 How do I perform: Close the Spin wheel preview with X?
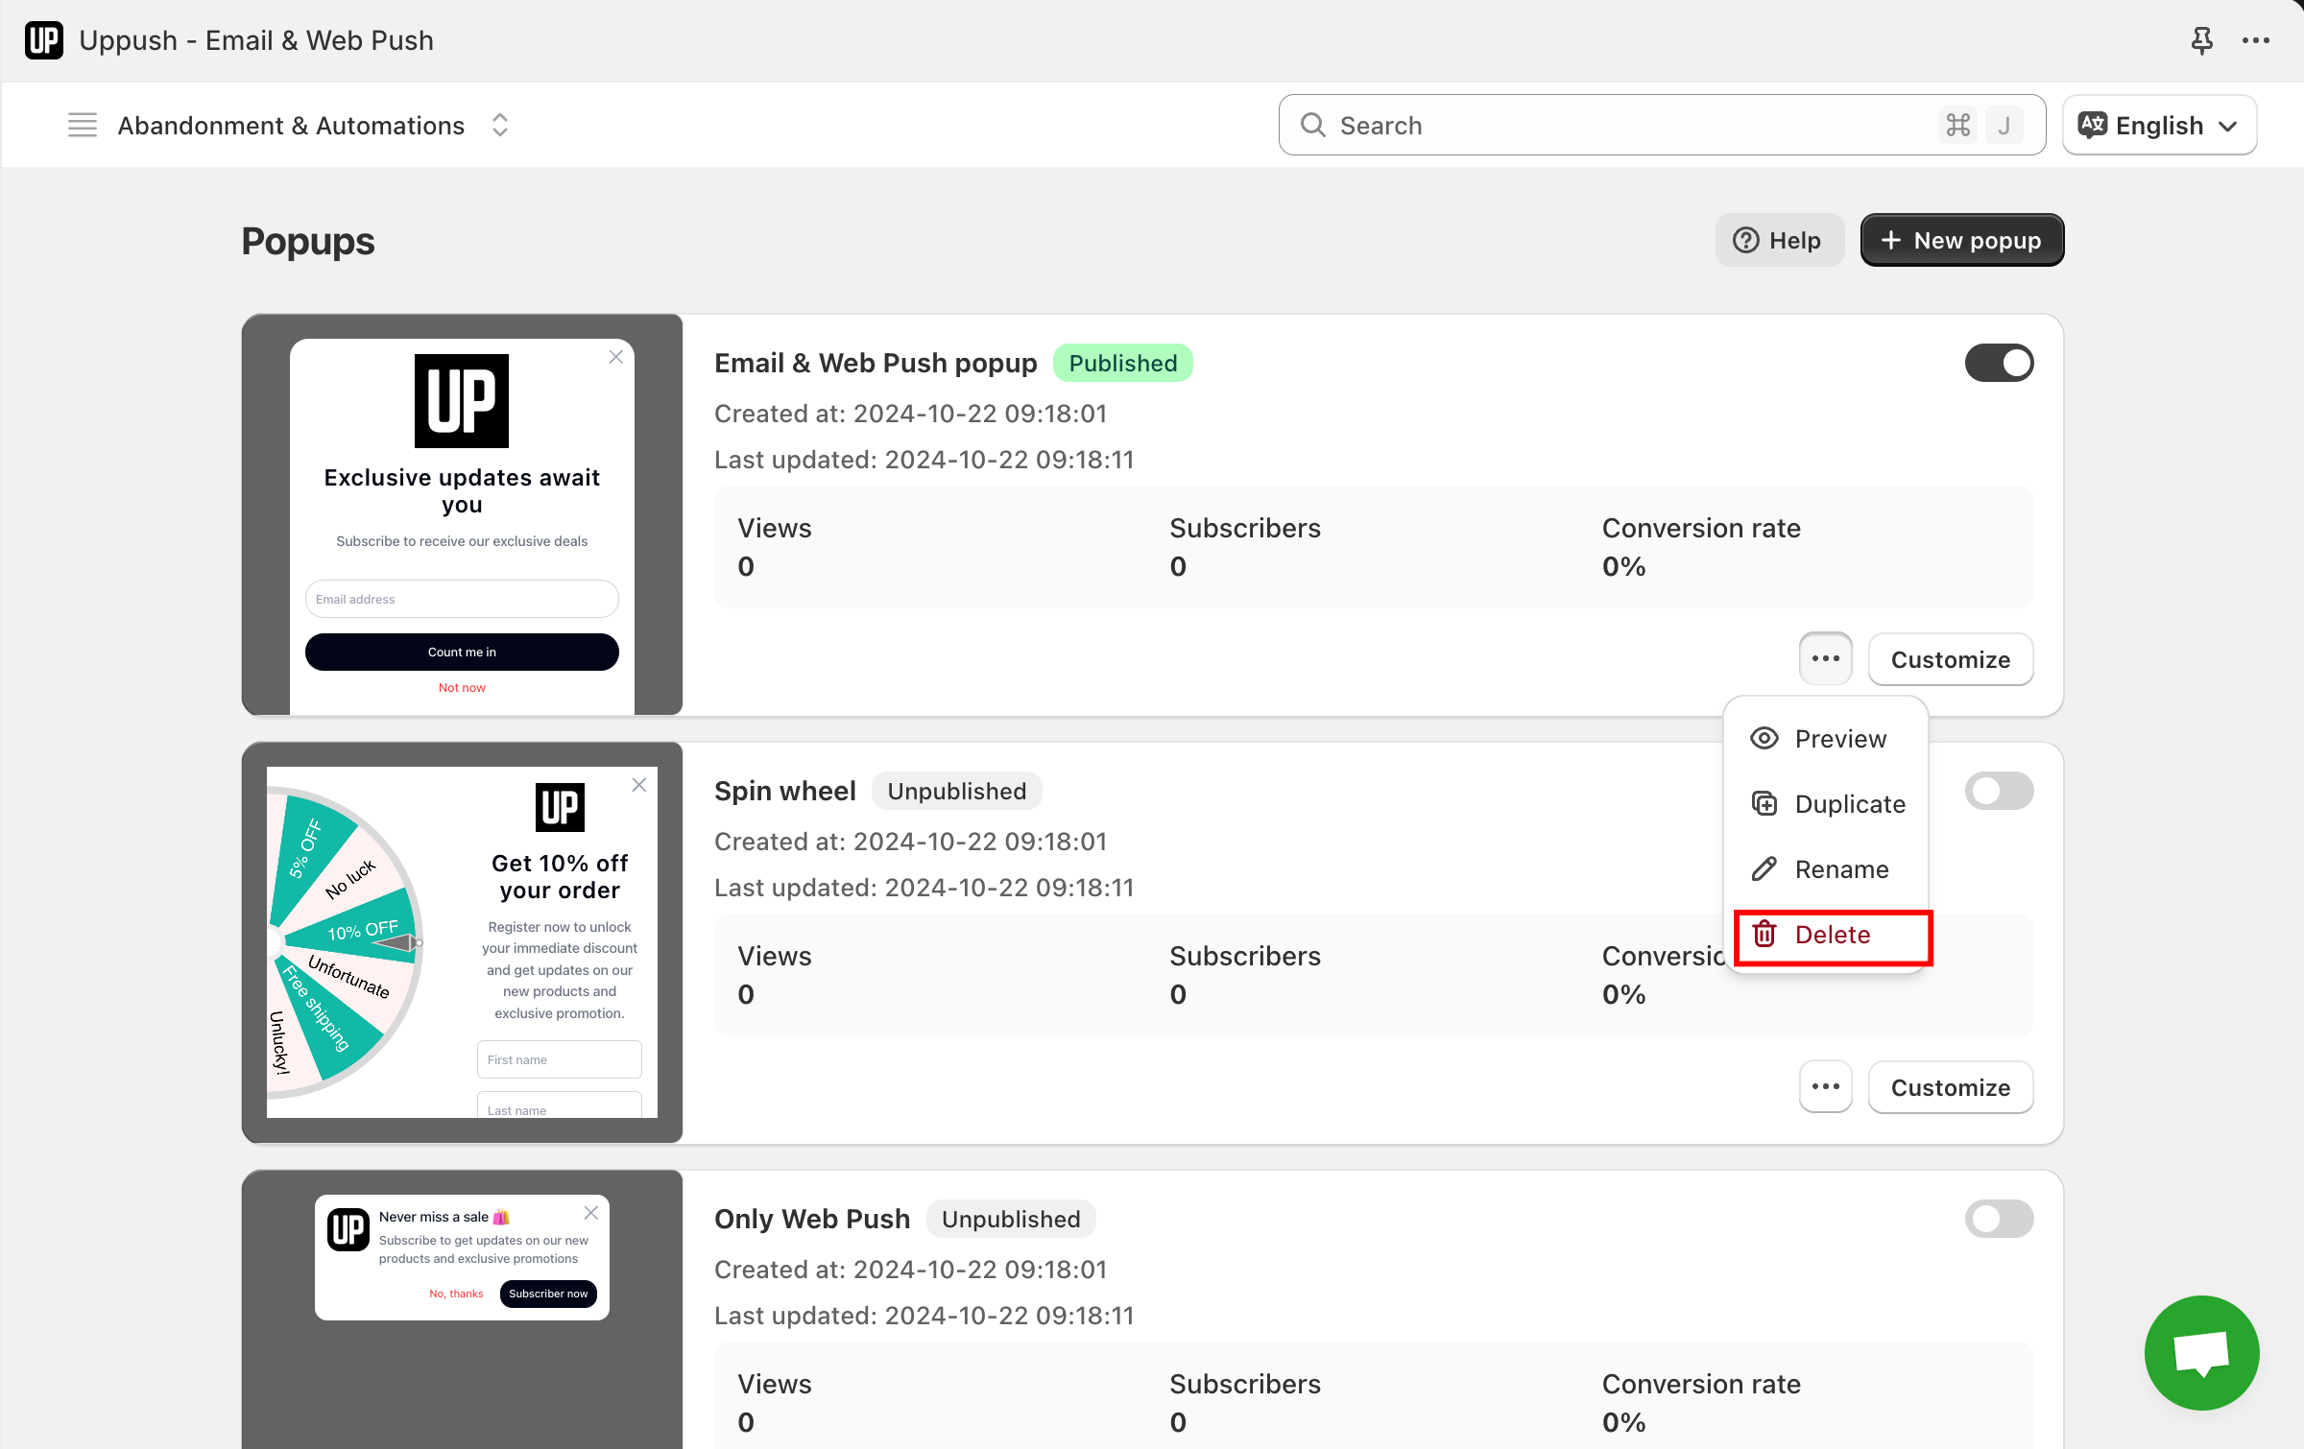coord(639,785)
